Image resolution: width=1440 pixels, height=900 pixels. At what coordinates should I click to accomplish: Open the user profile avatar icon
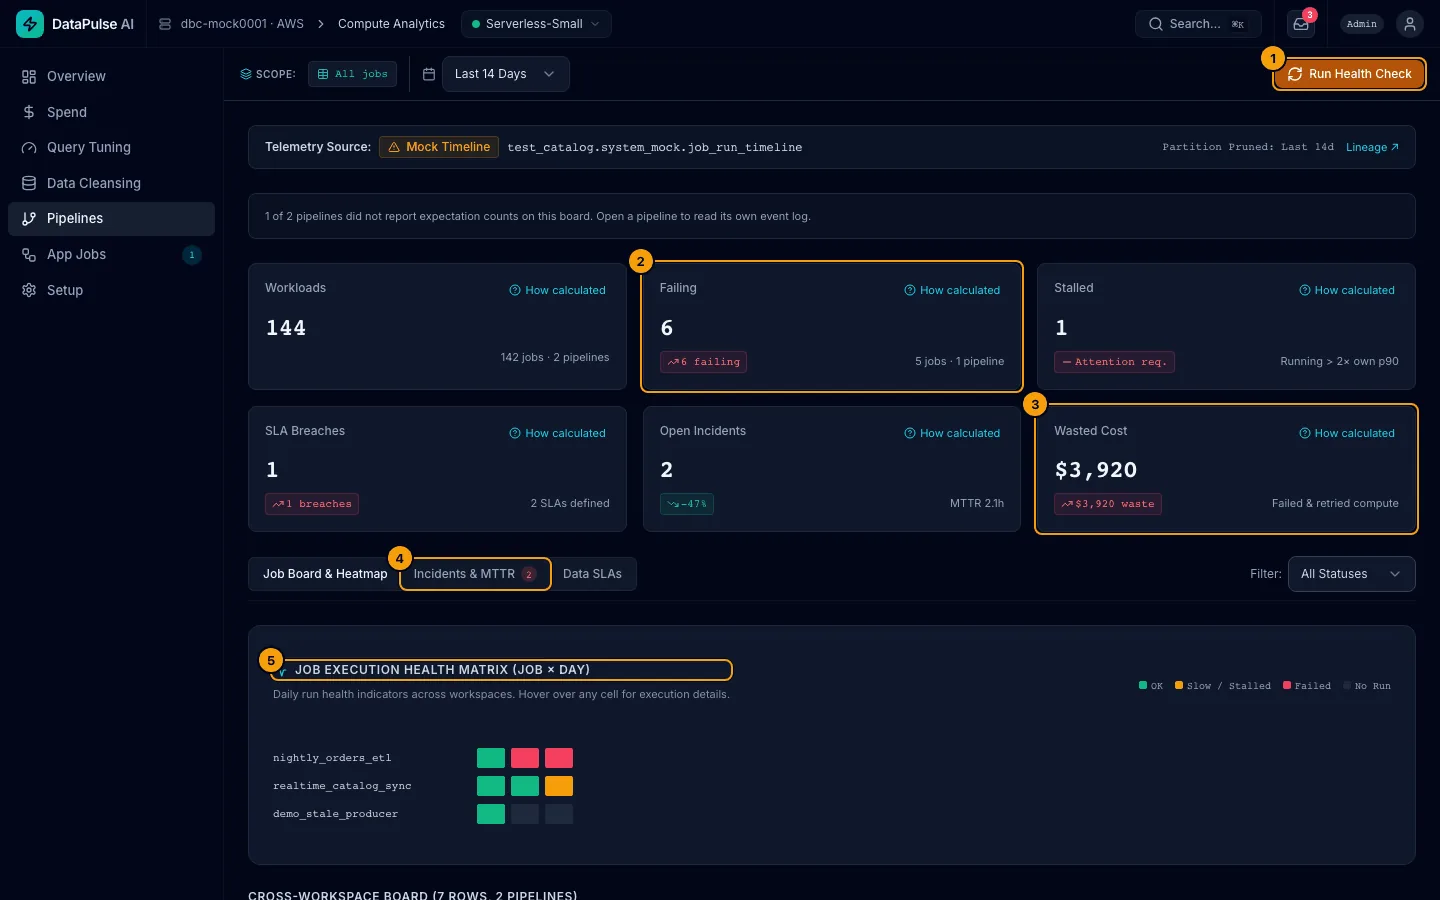(x=1410, y=24)
